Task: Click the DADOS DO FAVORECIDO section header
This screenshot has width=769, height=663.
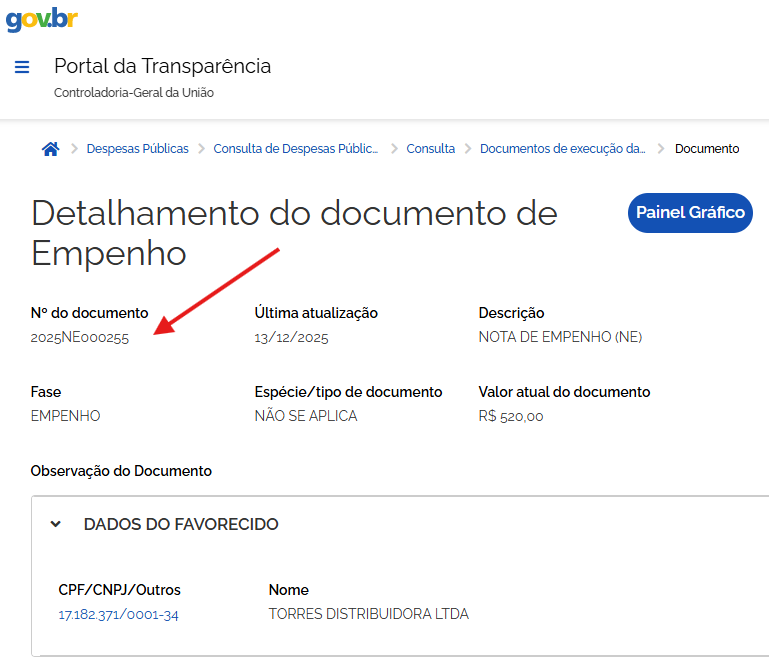Action: (x=181, y=524)
